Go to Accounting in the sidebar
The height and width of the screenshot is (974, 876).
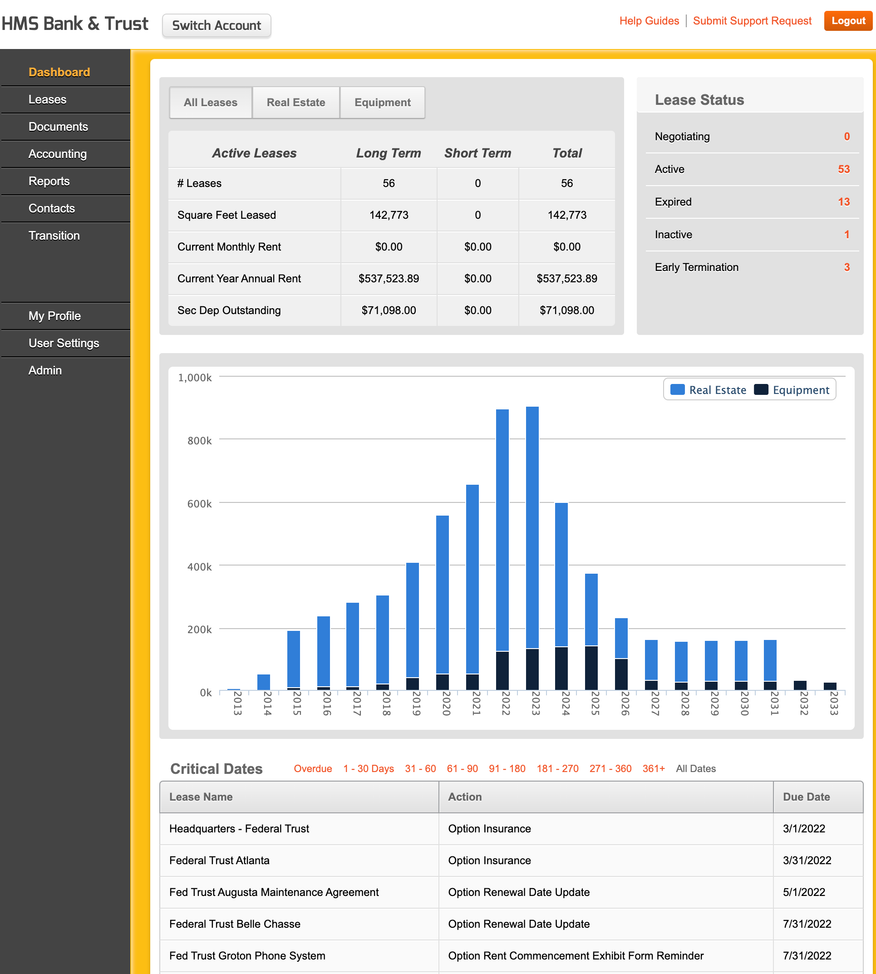(57, 154)
